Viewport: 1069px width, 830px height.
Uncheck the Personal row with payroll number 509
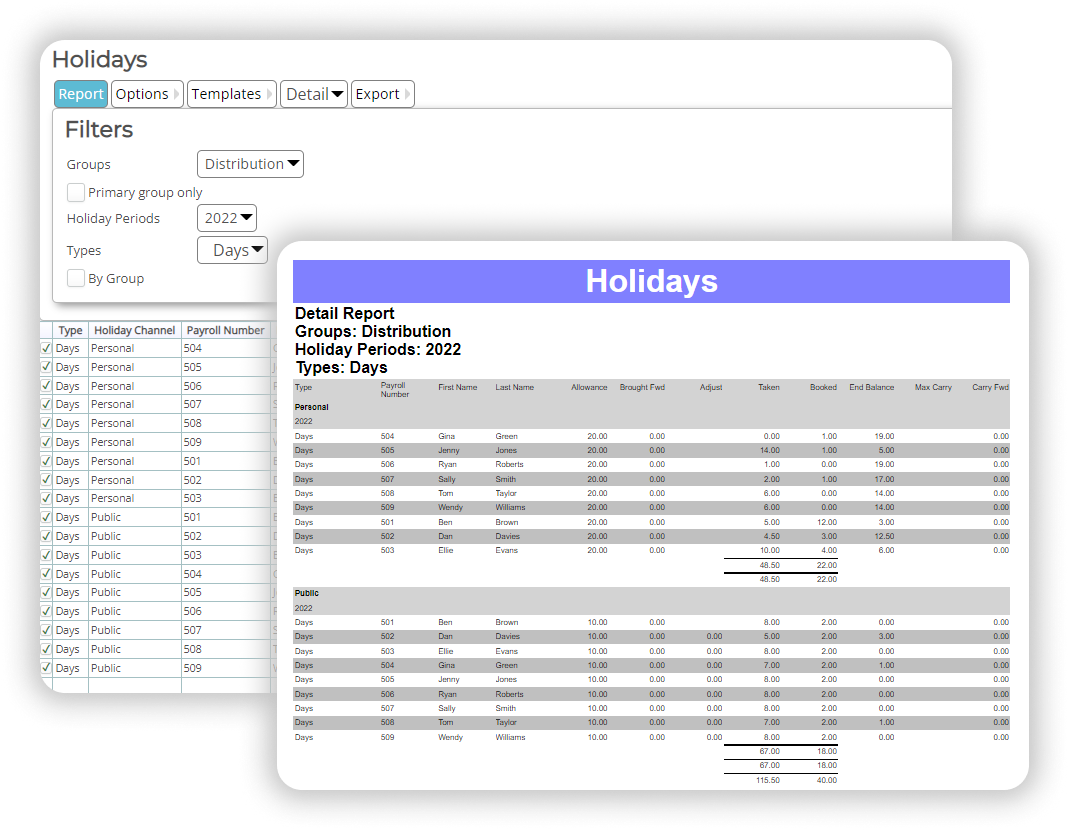45,442
